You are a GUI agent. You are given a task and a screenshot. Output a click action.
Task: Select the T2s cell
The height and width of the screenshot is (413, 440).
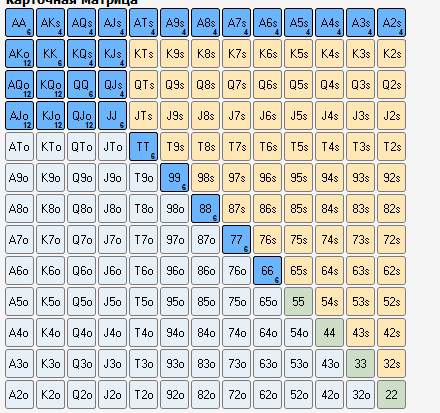click(x=391, y=147)
